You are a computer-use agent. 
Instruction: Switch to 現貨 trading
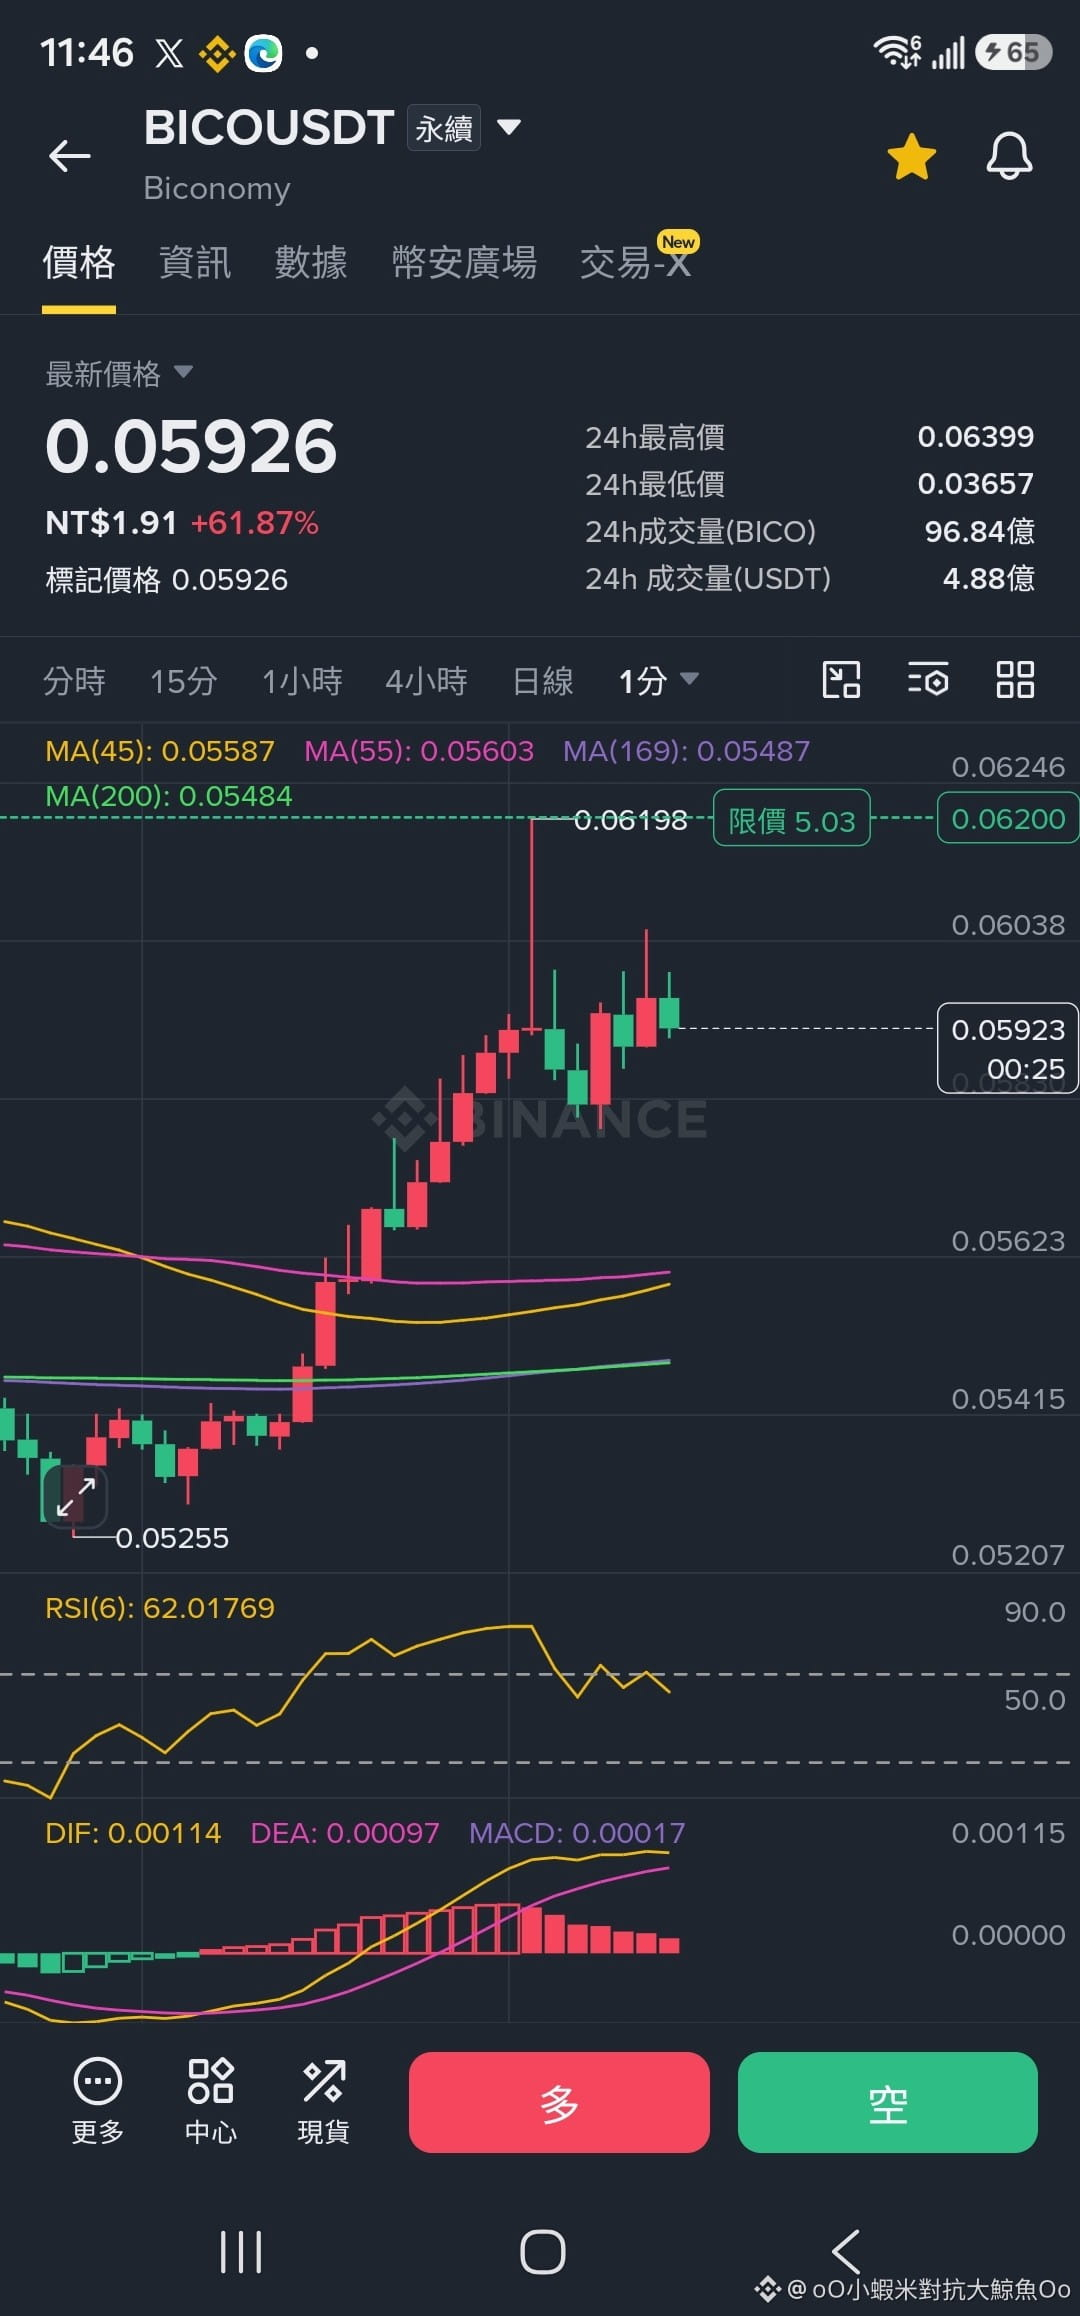pyautogui.click(x=324, y=2102)
